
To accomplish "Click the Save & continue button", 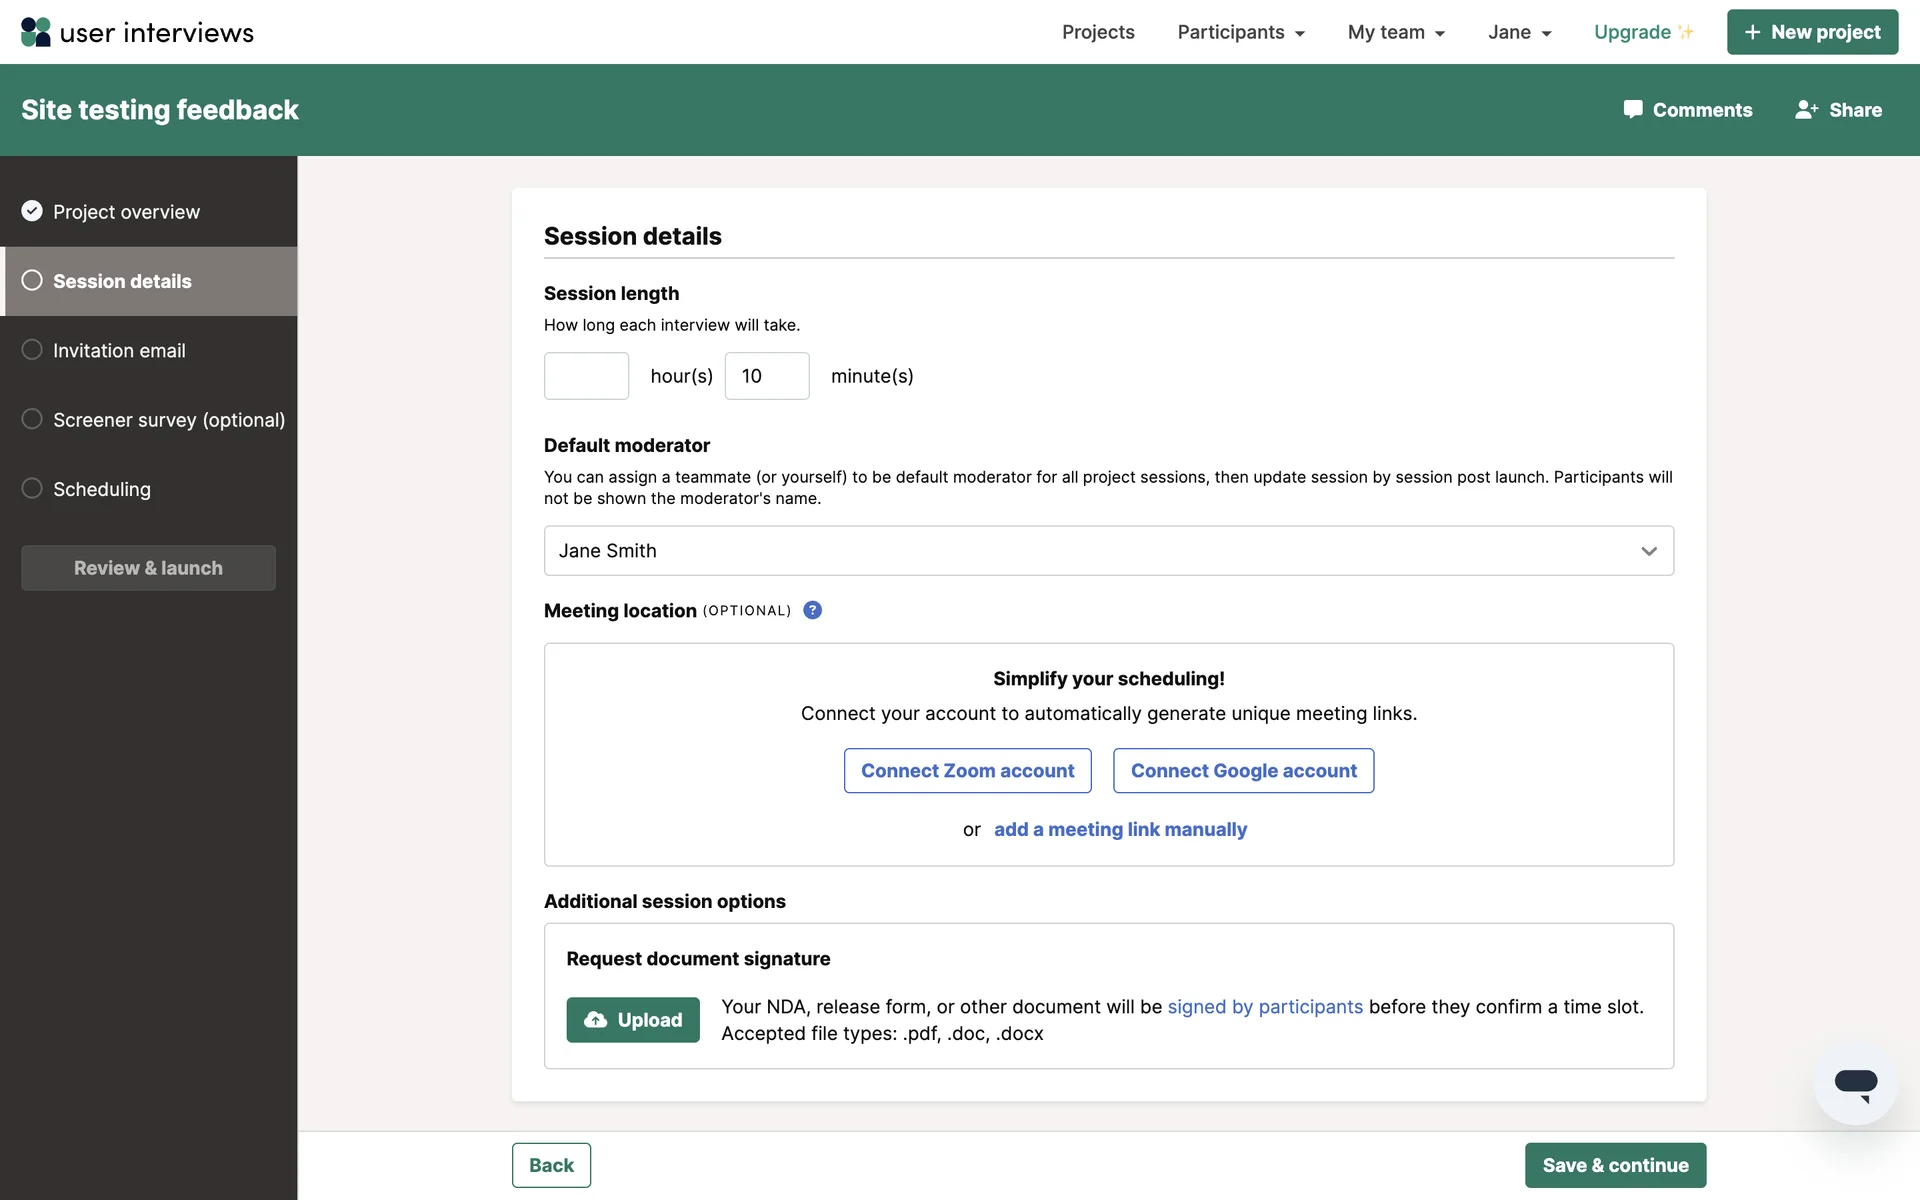I will [1614, 1165].
